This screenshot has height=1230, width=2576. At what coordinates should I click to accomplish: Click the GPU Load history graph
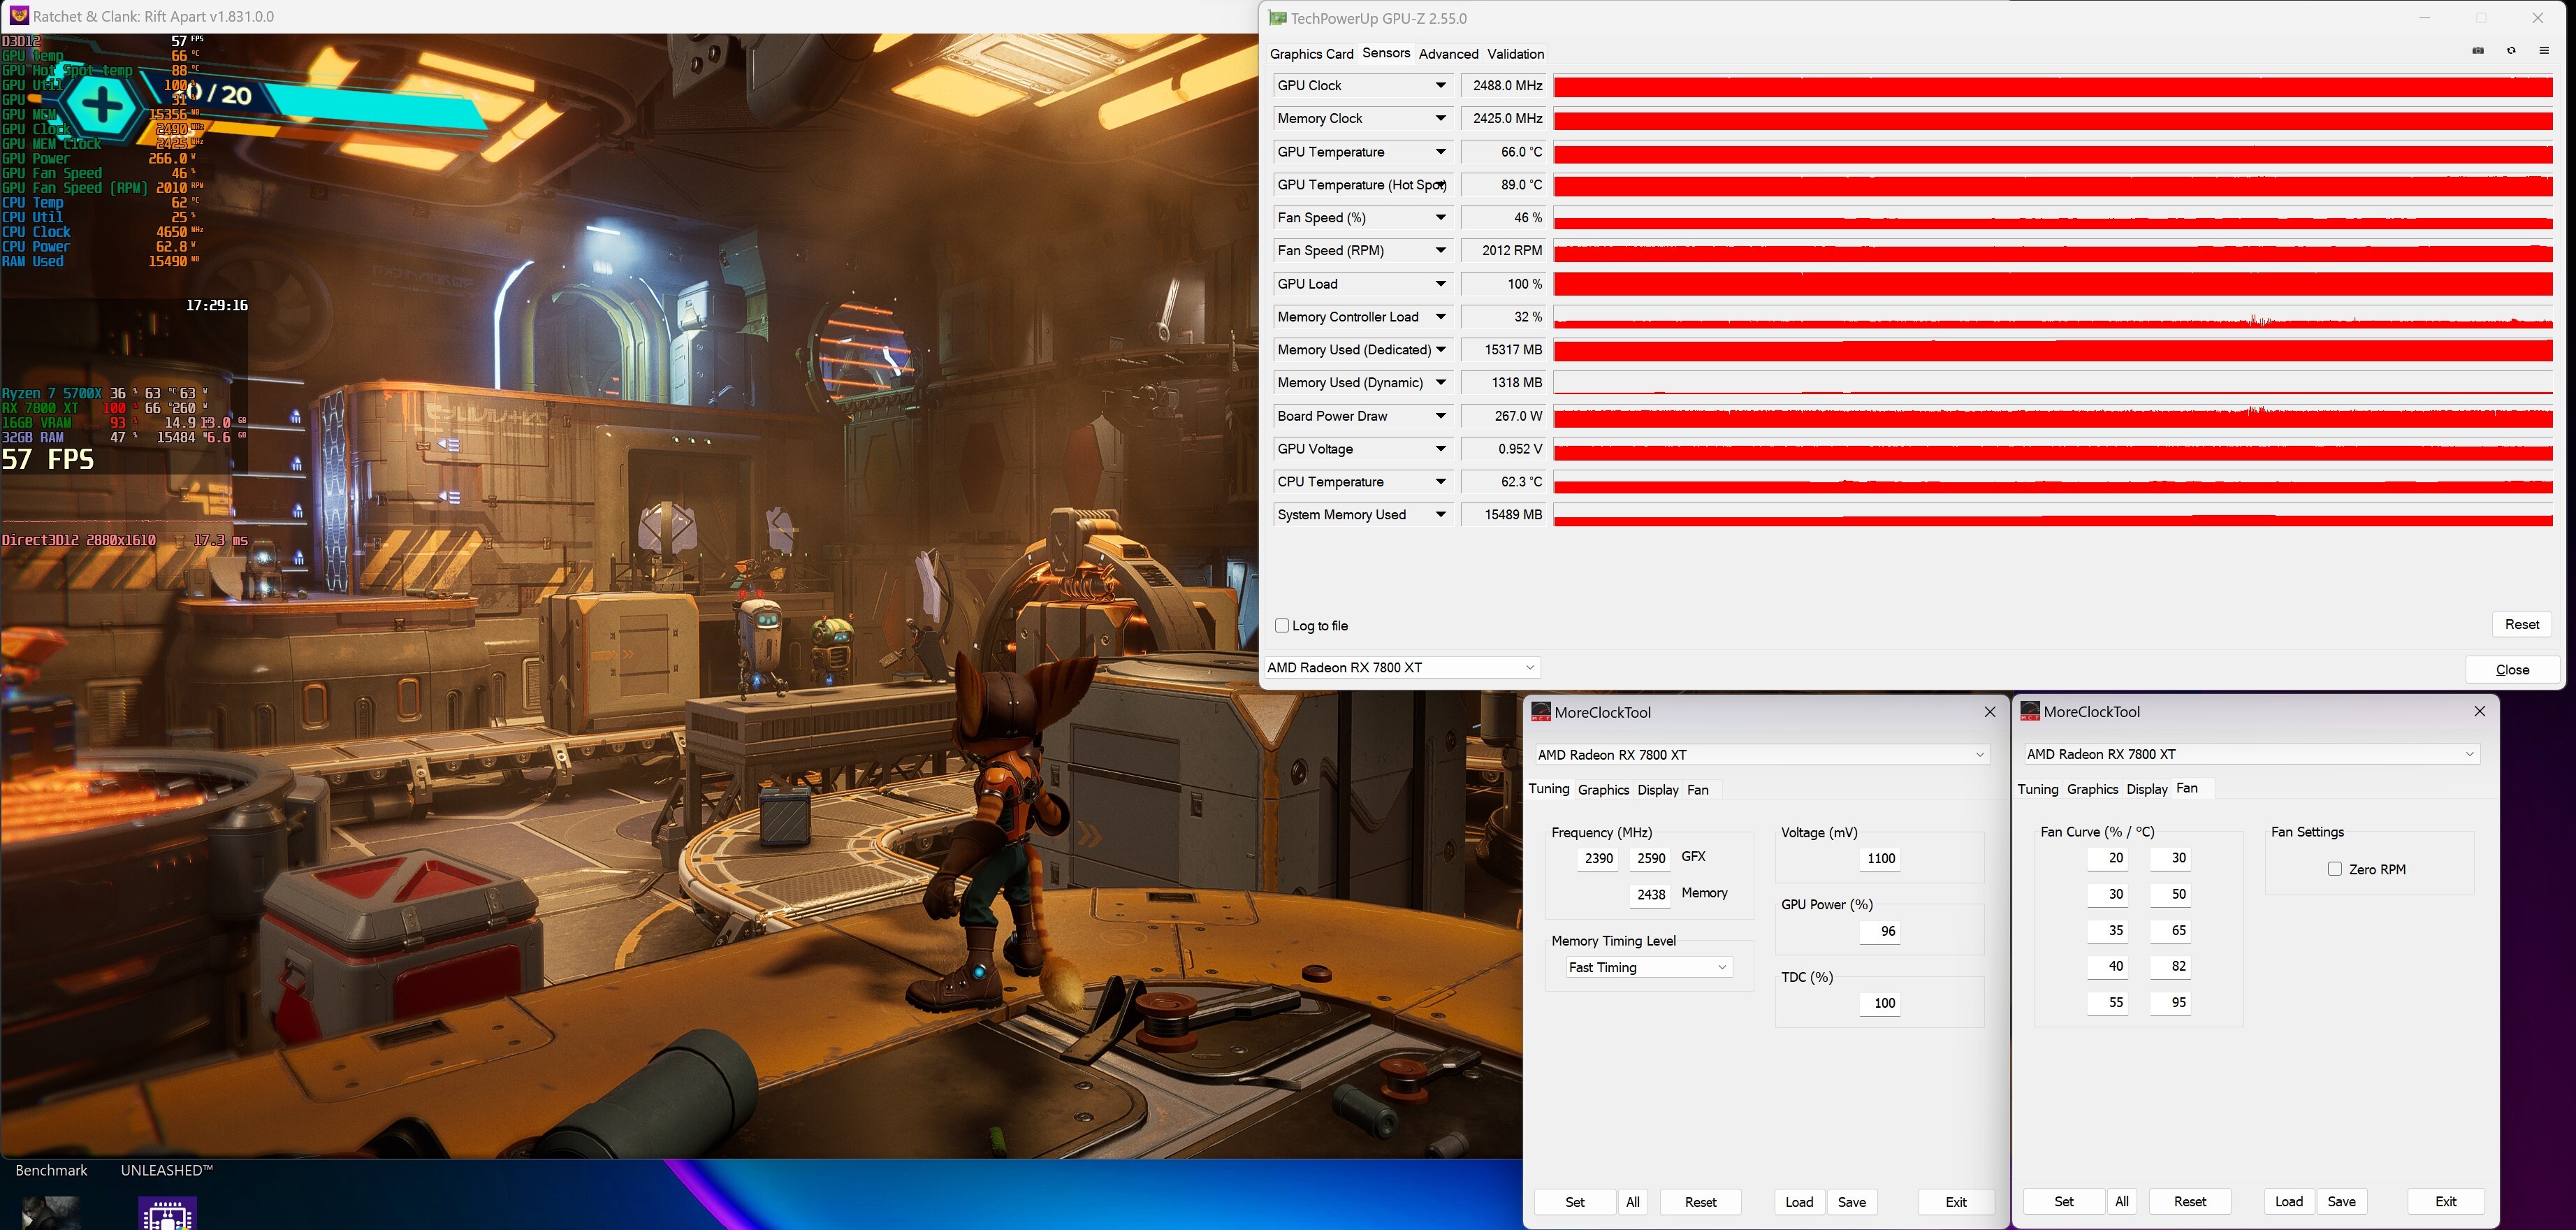click(2053, 284)
